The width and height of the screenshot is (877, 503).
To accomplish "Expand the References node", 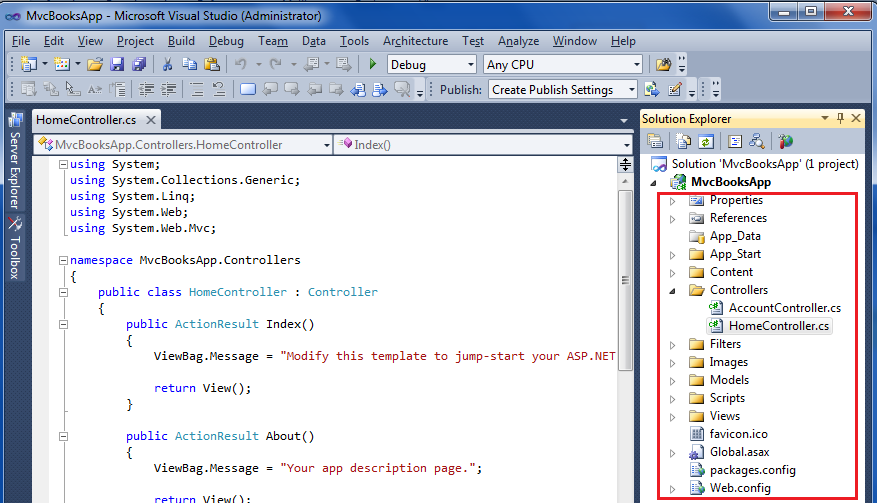I will (x=673, y=219).
